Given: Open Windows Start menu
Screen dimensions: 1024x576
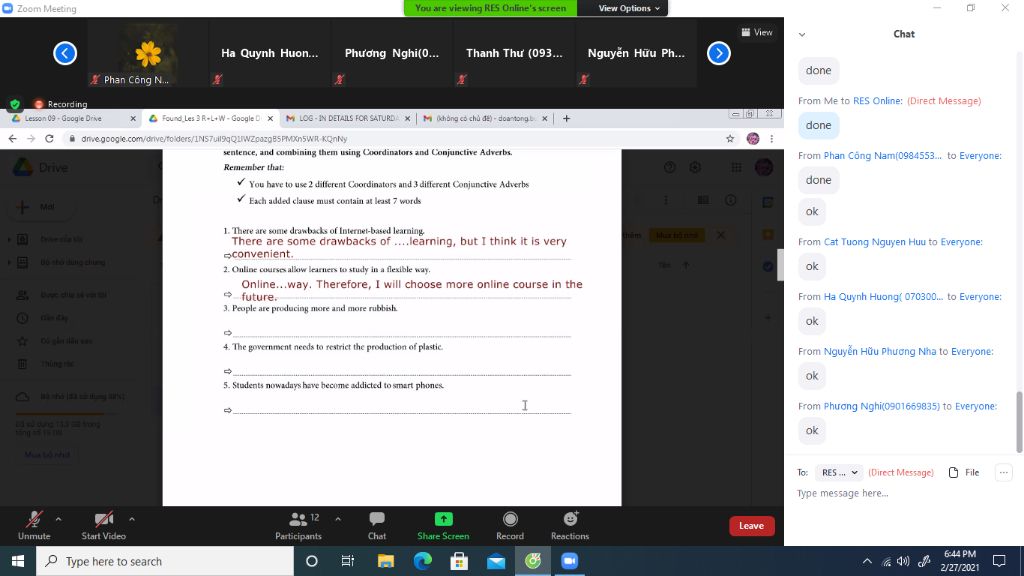Looking at the screenshot, I should pyautogui.click(x=18, y=561).
